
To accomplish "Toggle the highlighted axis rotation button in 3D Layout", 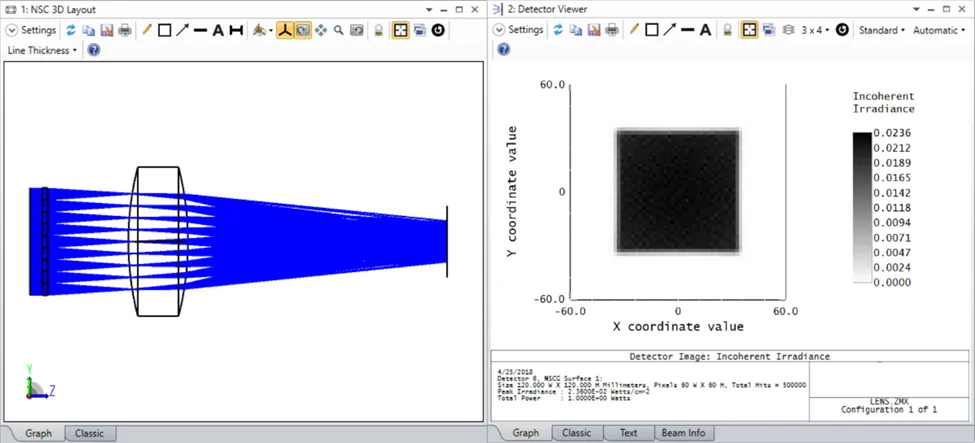I will (x=284, y=30).
